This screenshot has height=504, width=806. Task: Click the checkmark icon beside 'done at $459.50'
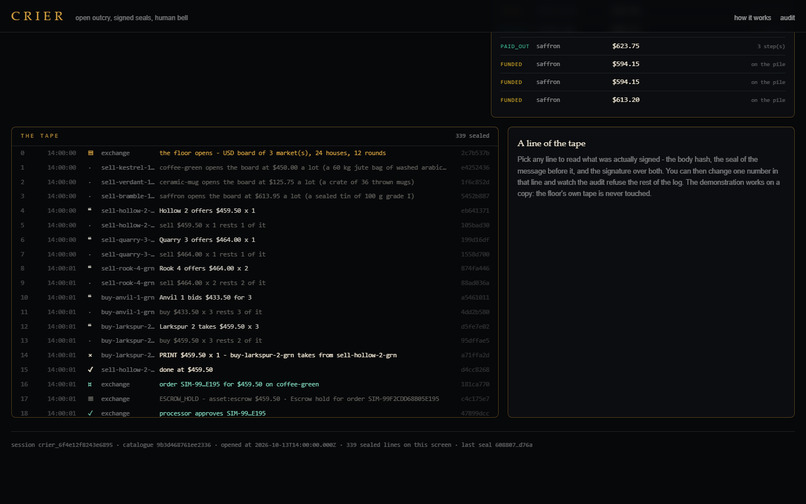coord(90,369)
